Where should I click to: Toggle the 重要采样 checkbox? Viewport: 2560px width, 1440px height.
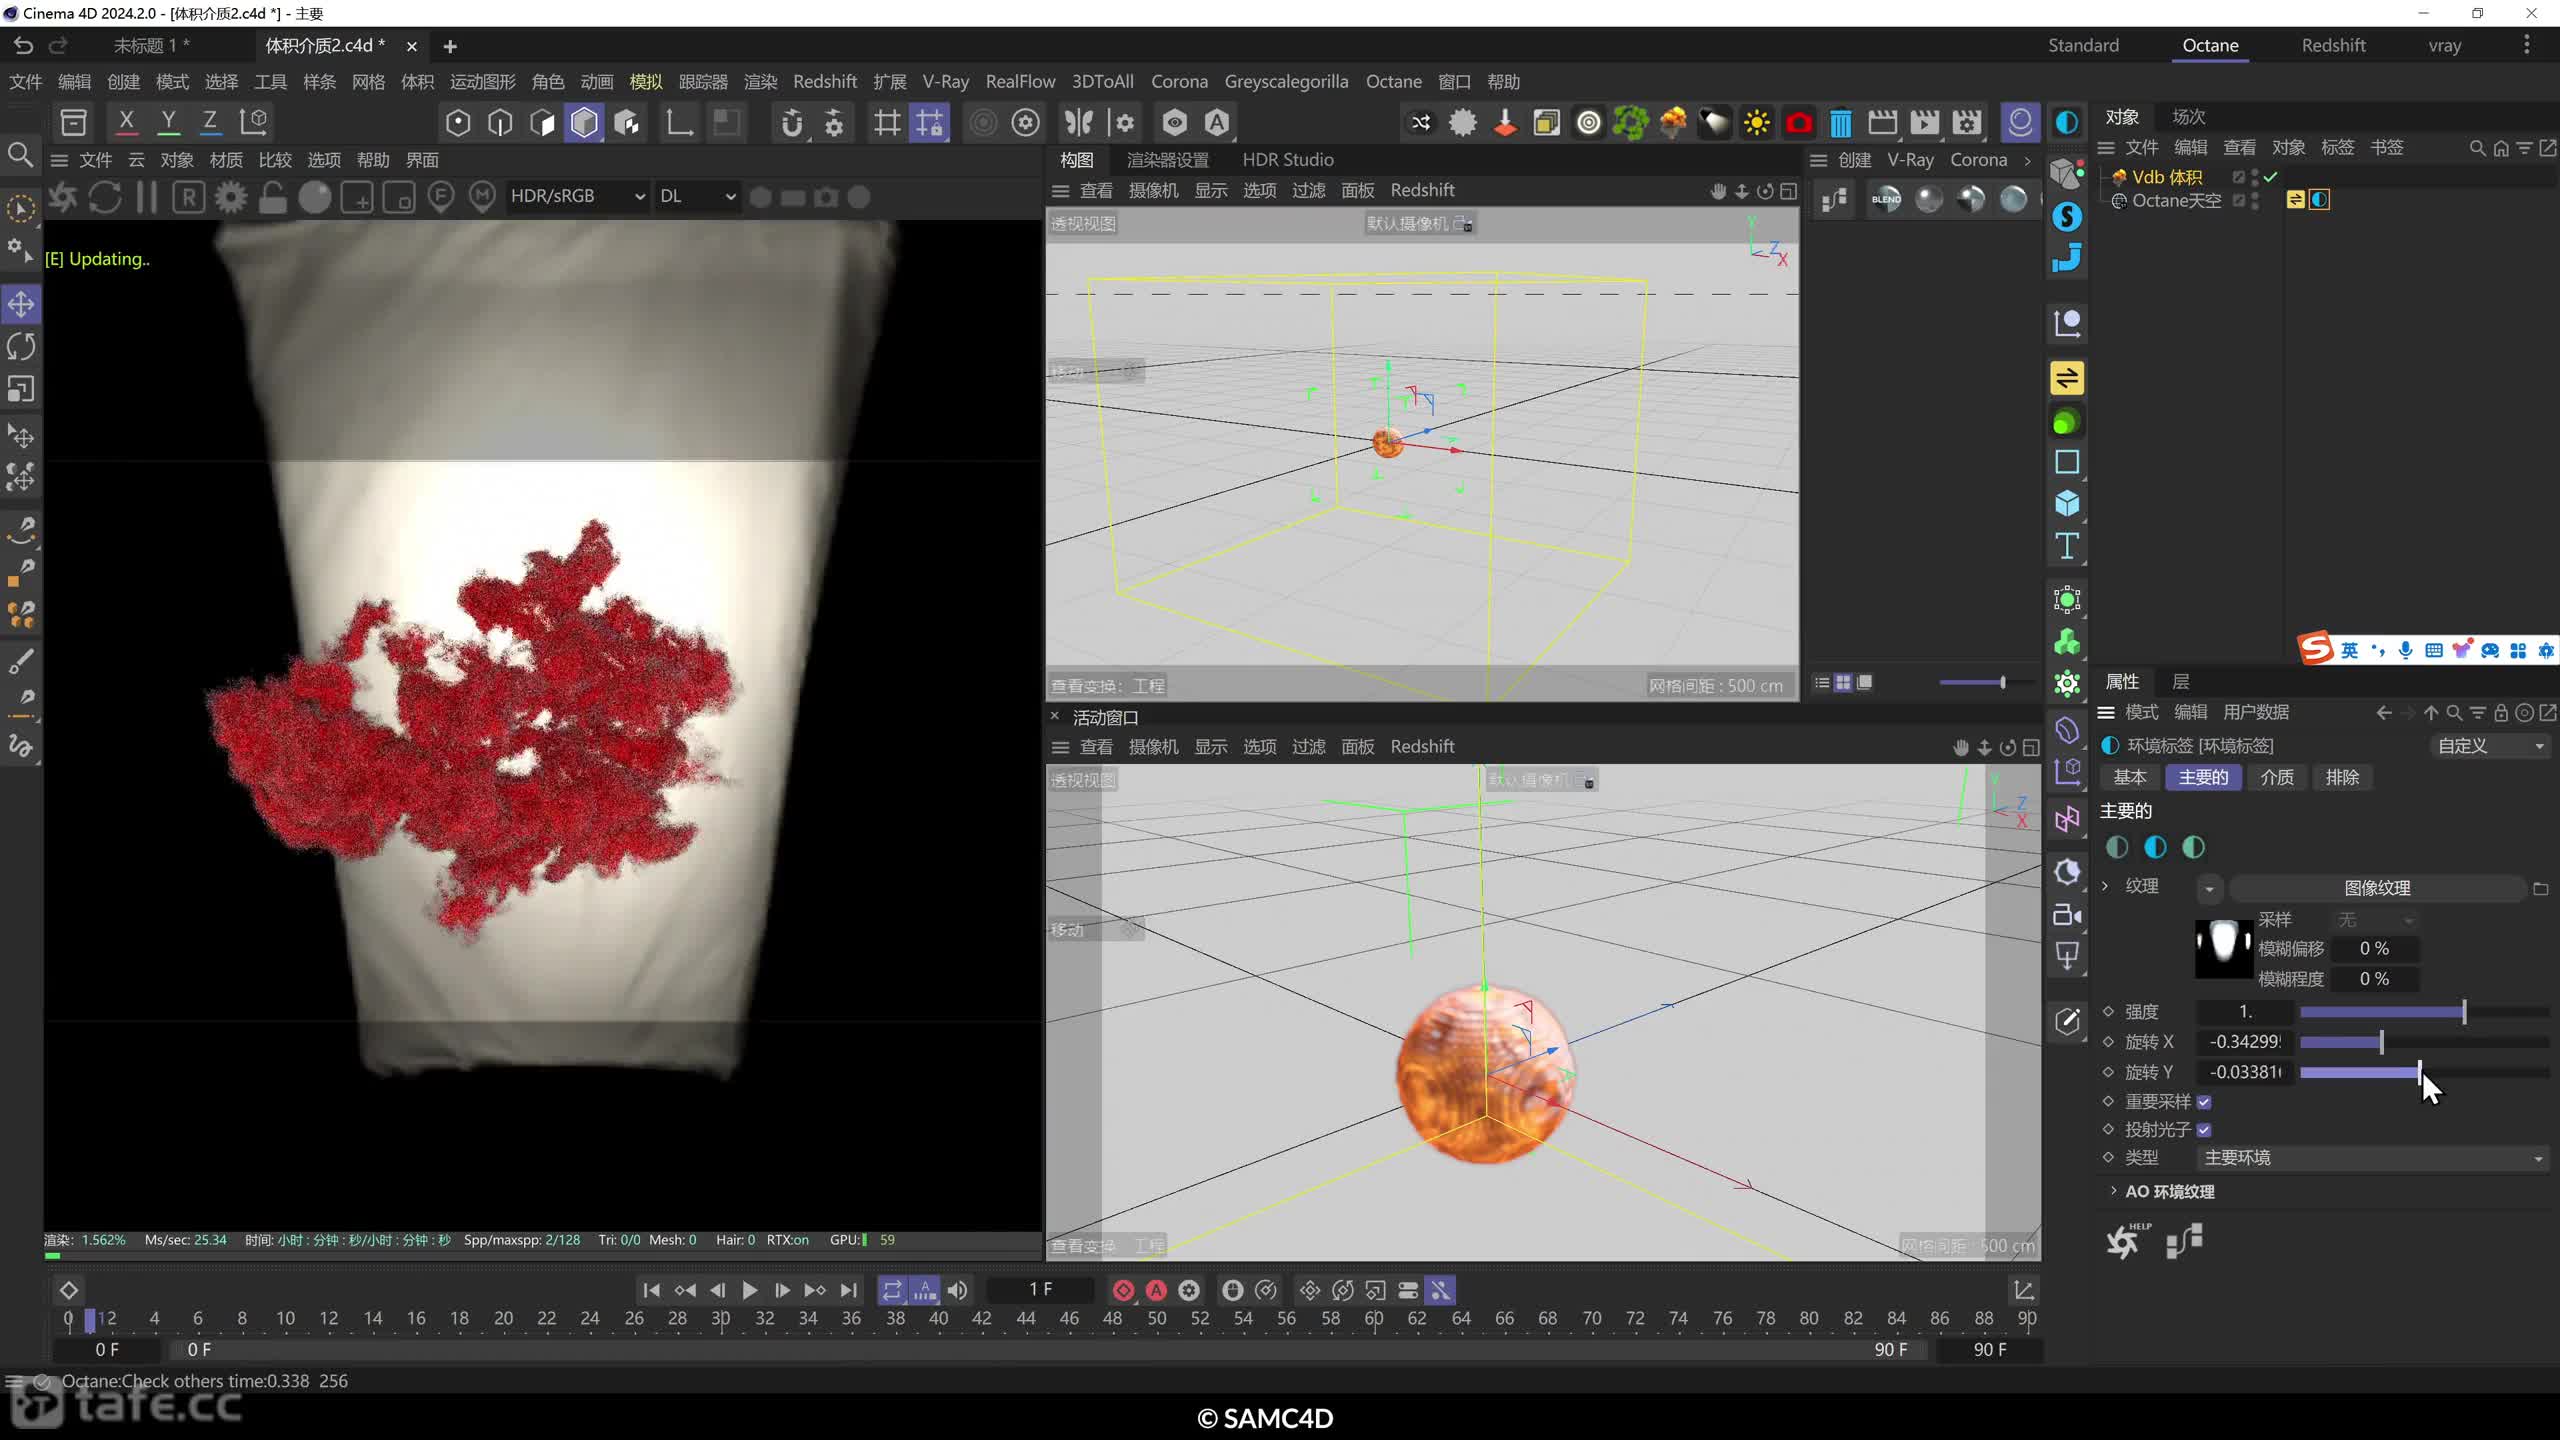pos(2204,1102)
